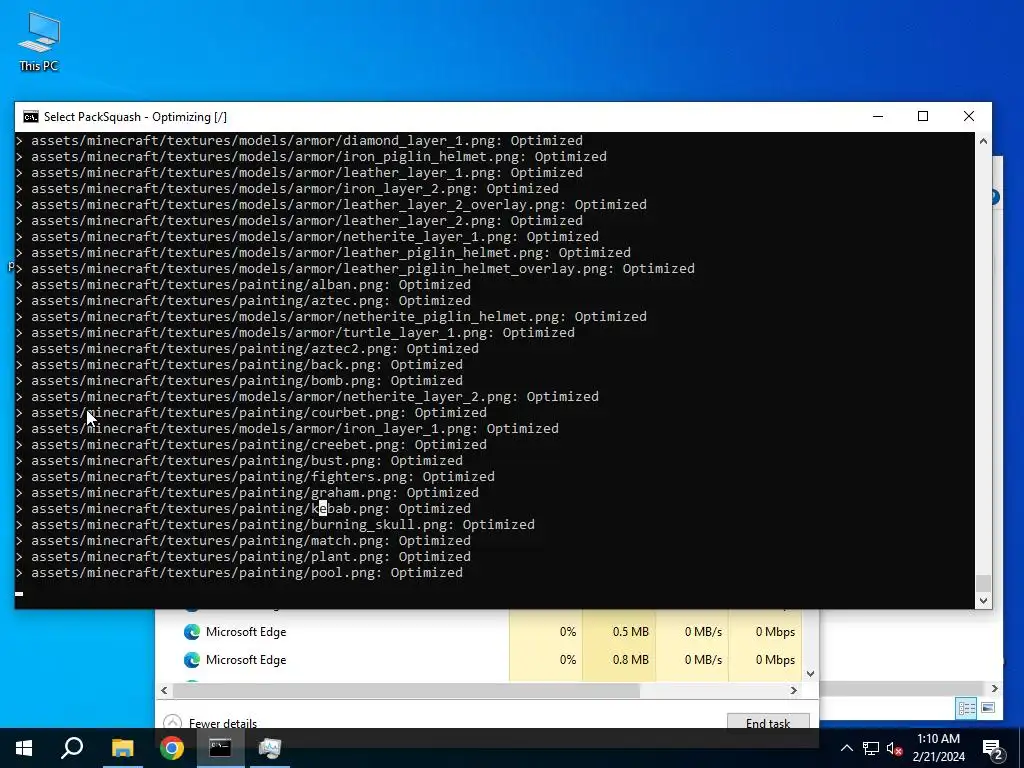Click the netherite_layer_1.png console line
Viewport: 1024px width, 768px height.
308,236
